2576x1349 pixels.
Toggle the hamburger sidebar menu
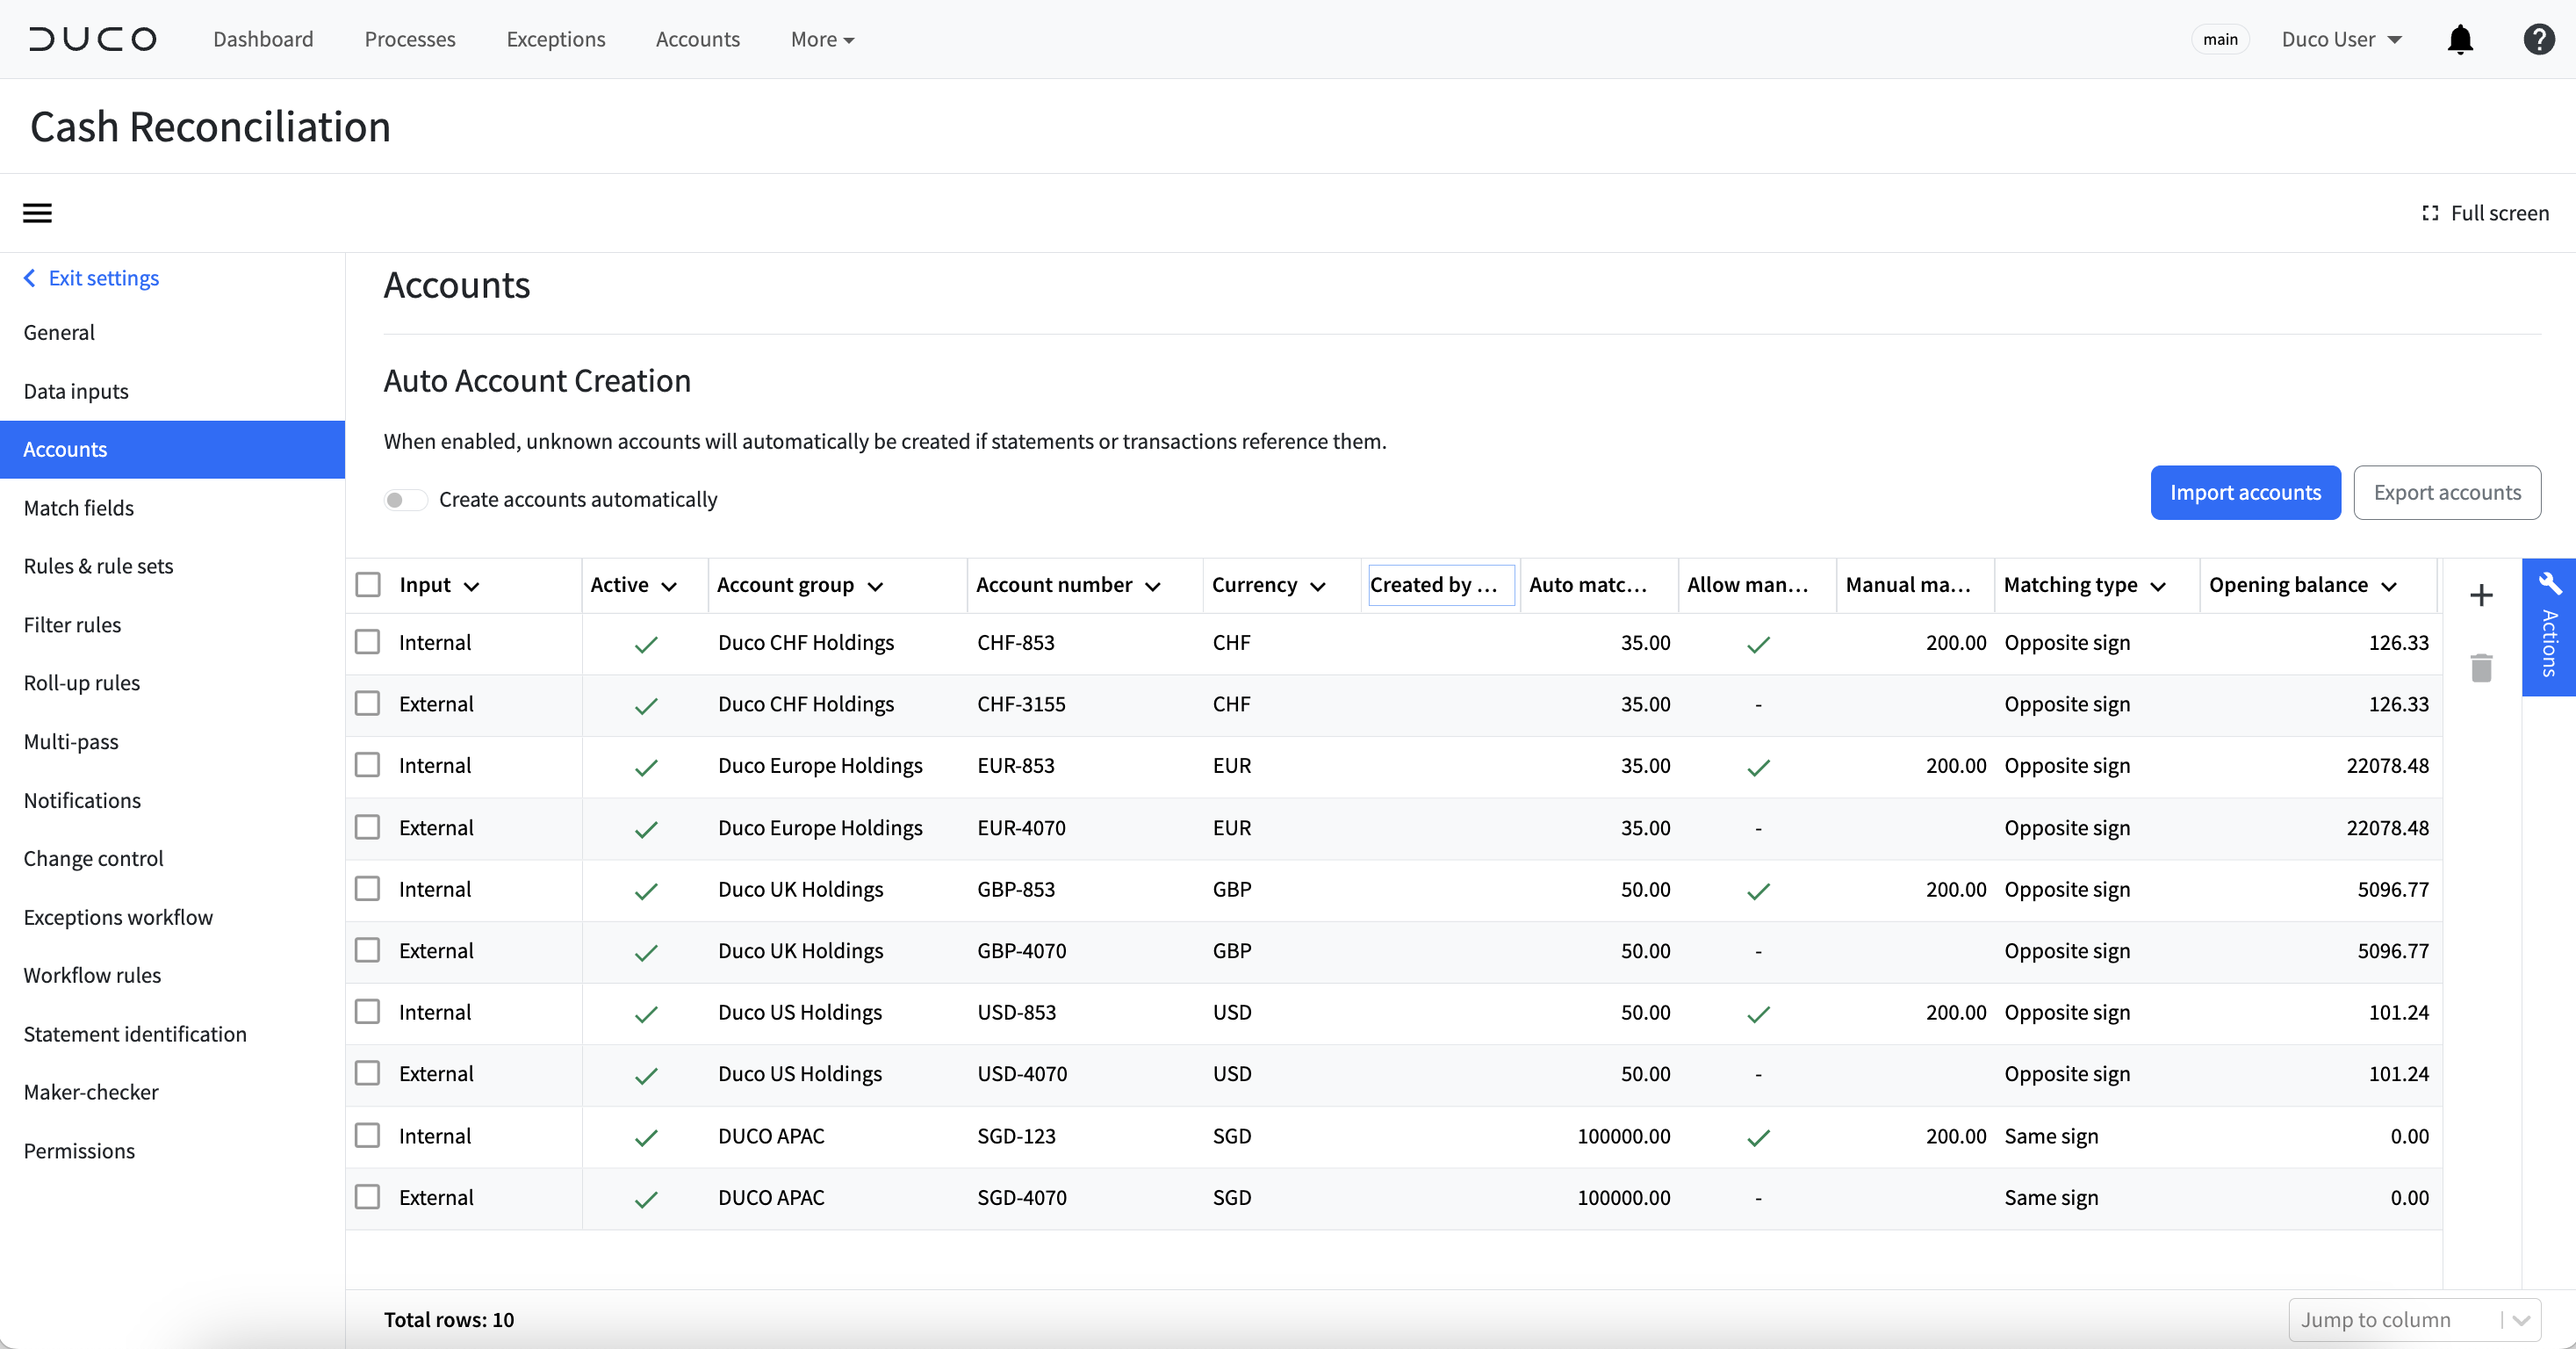coord(37,213)
